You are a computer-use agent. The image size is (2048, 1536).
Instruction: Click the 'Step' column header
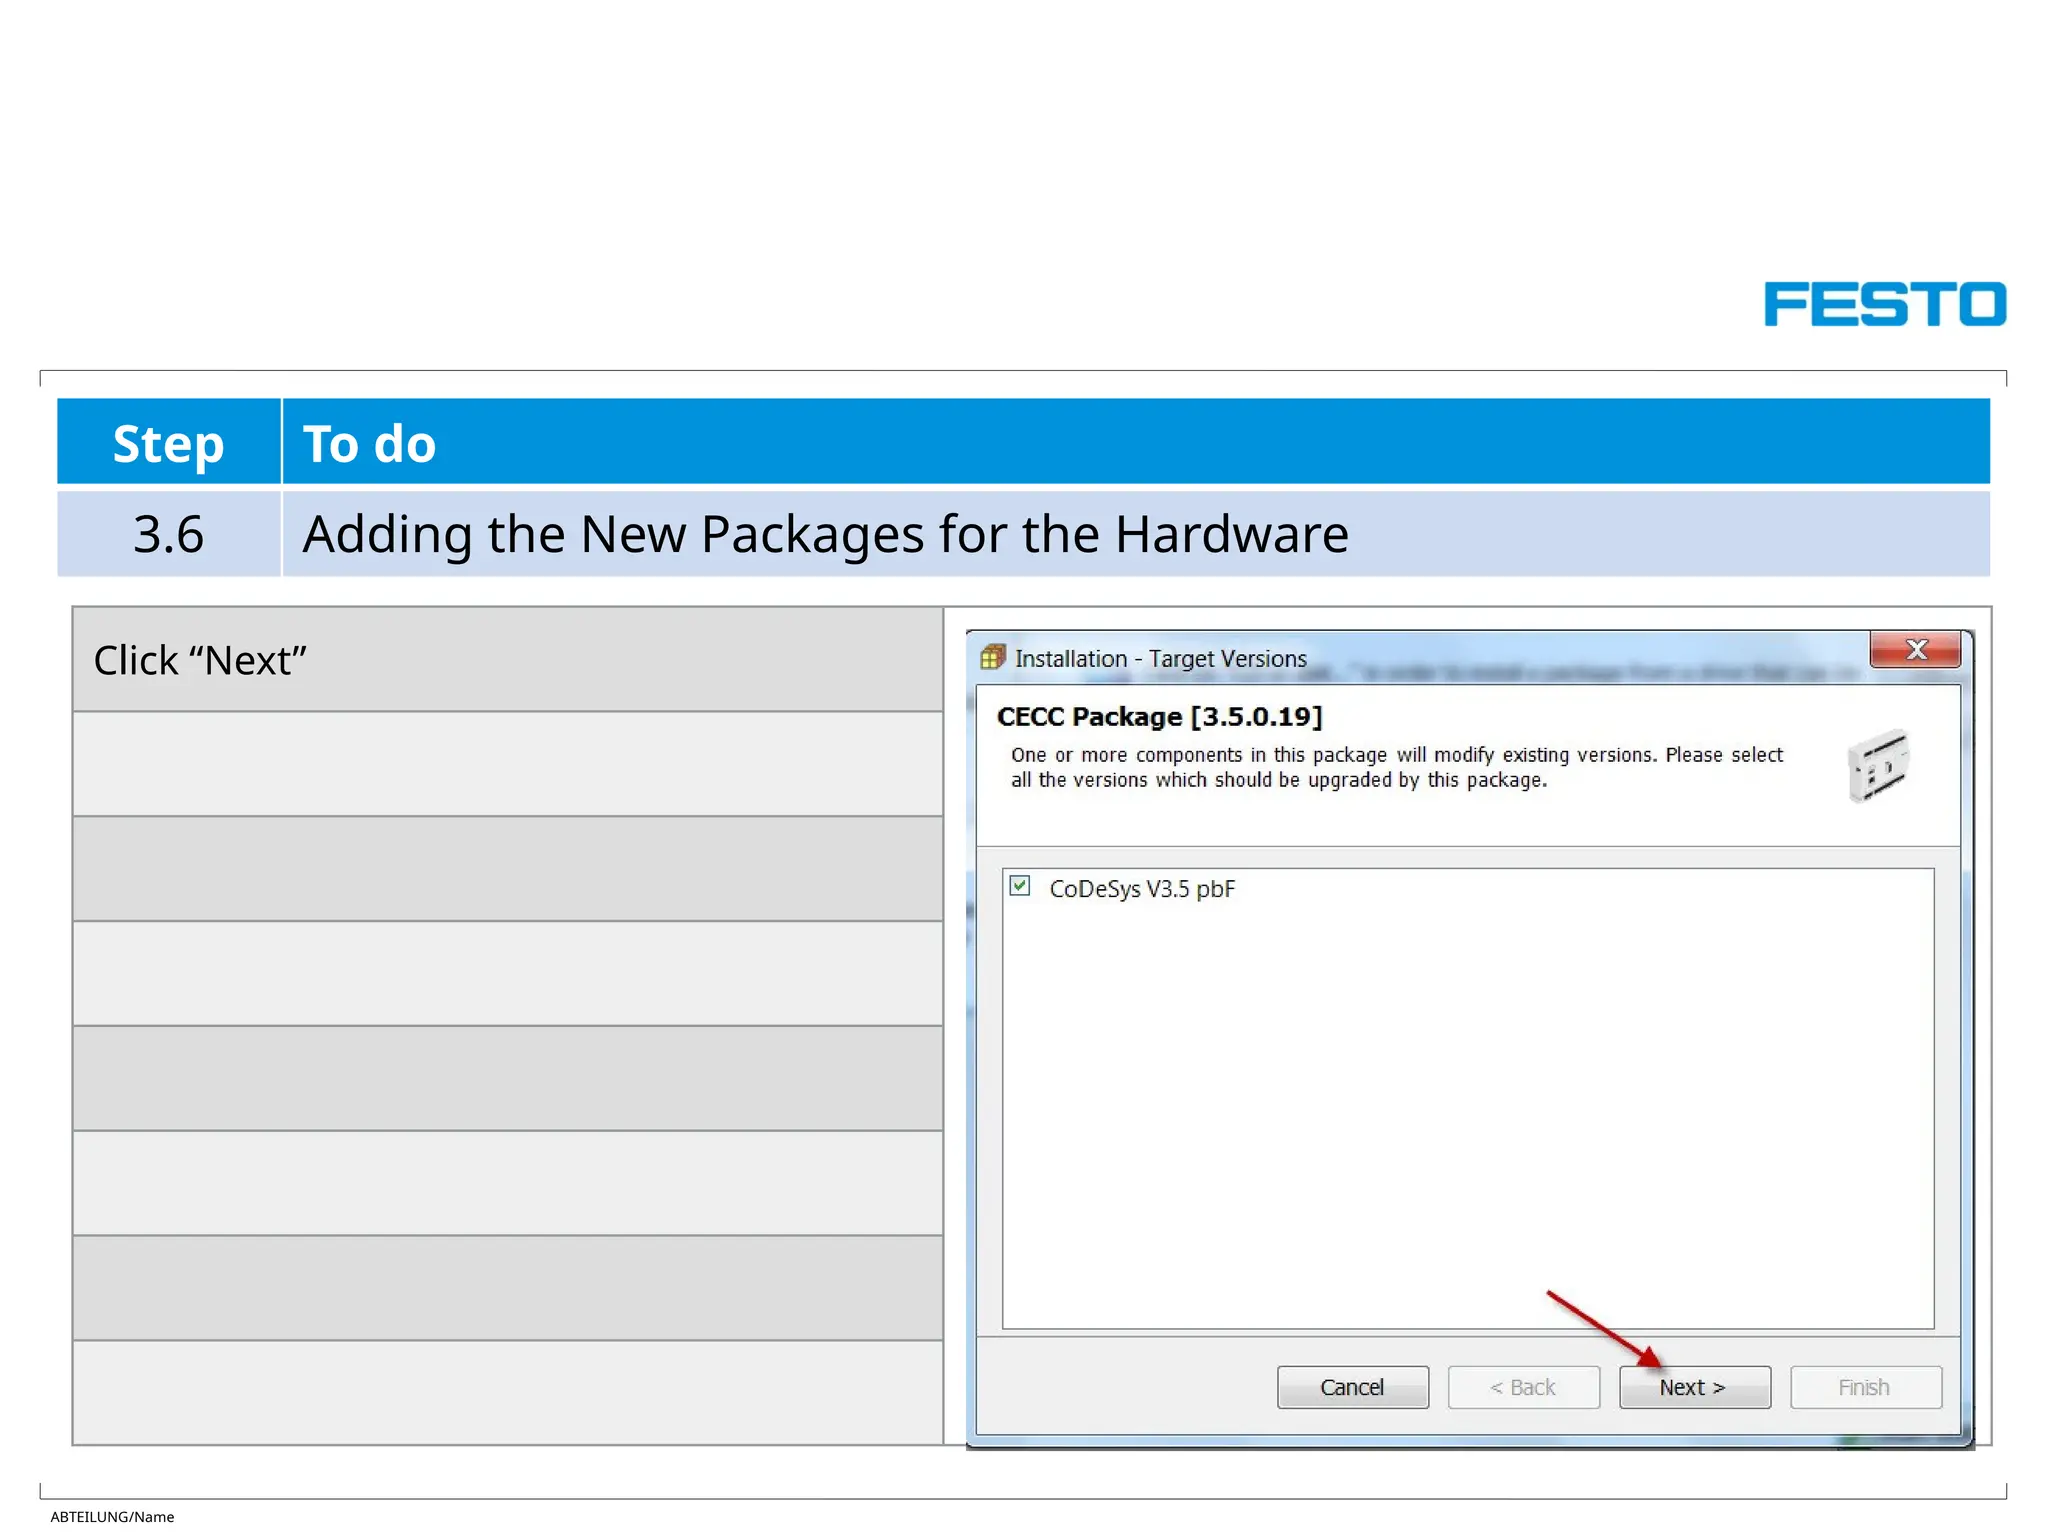(168, 442)
